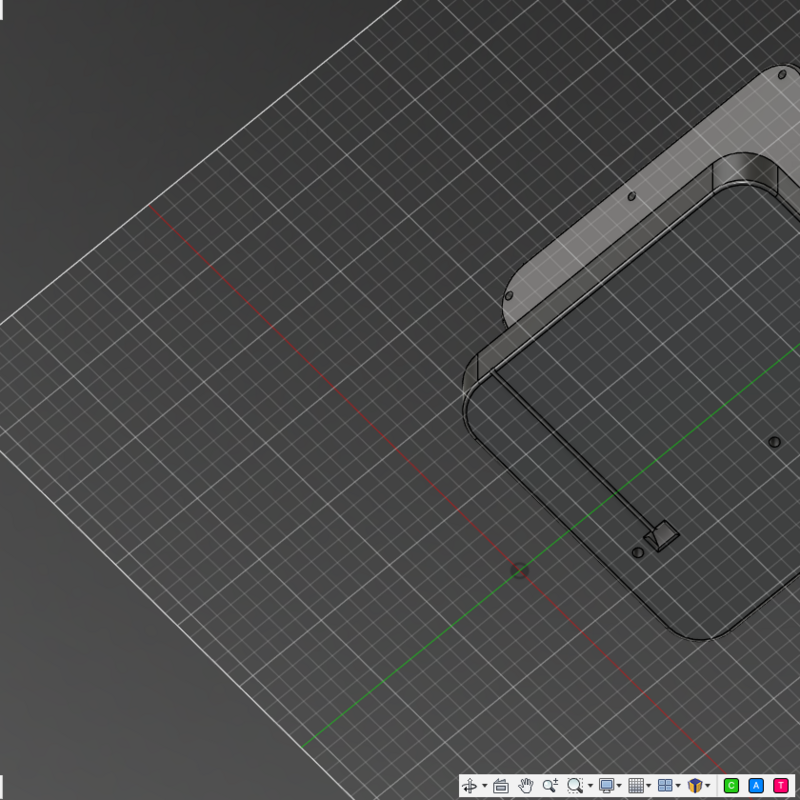The image size is (800, 800).
Task: Expand the Zoom Window dropdown arrow
Action: pyautogui.click(x=590, y=786)
